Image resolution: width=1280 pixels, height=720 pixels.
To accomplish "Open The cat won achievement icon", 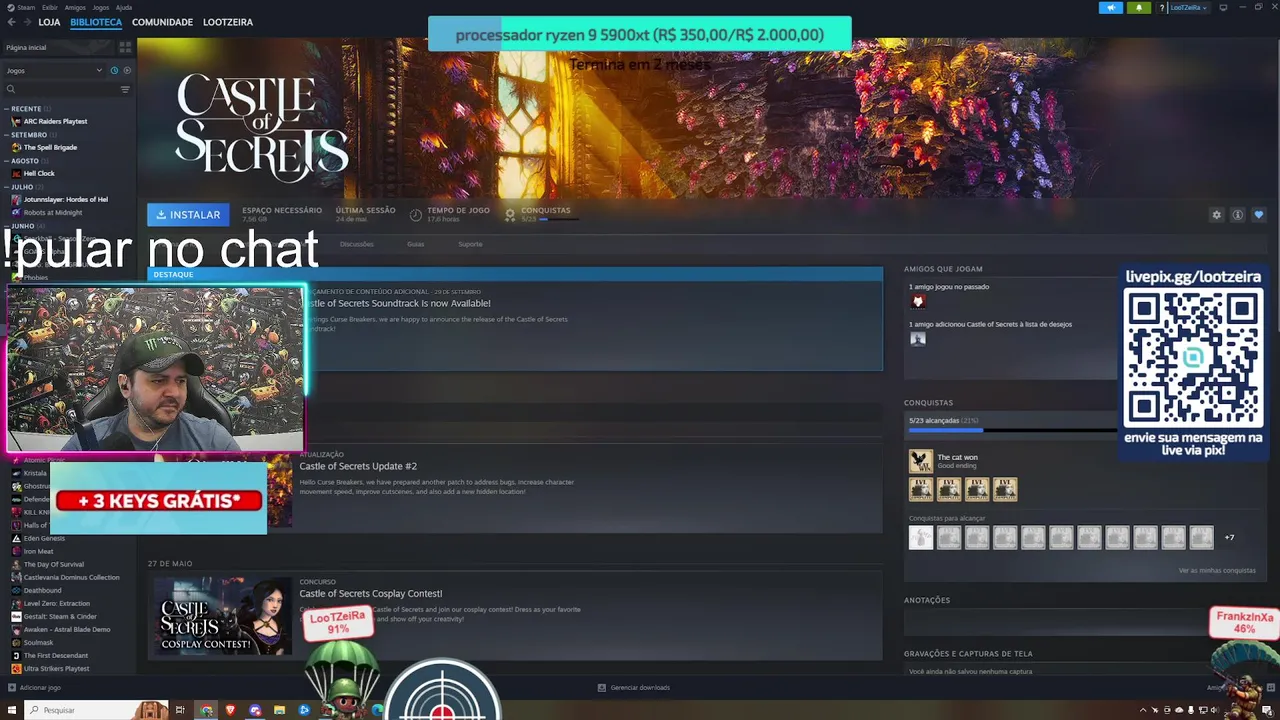I will [x=921, y=461].
